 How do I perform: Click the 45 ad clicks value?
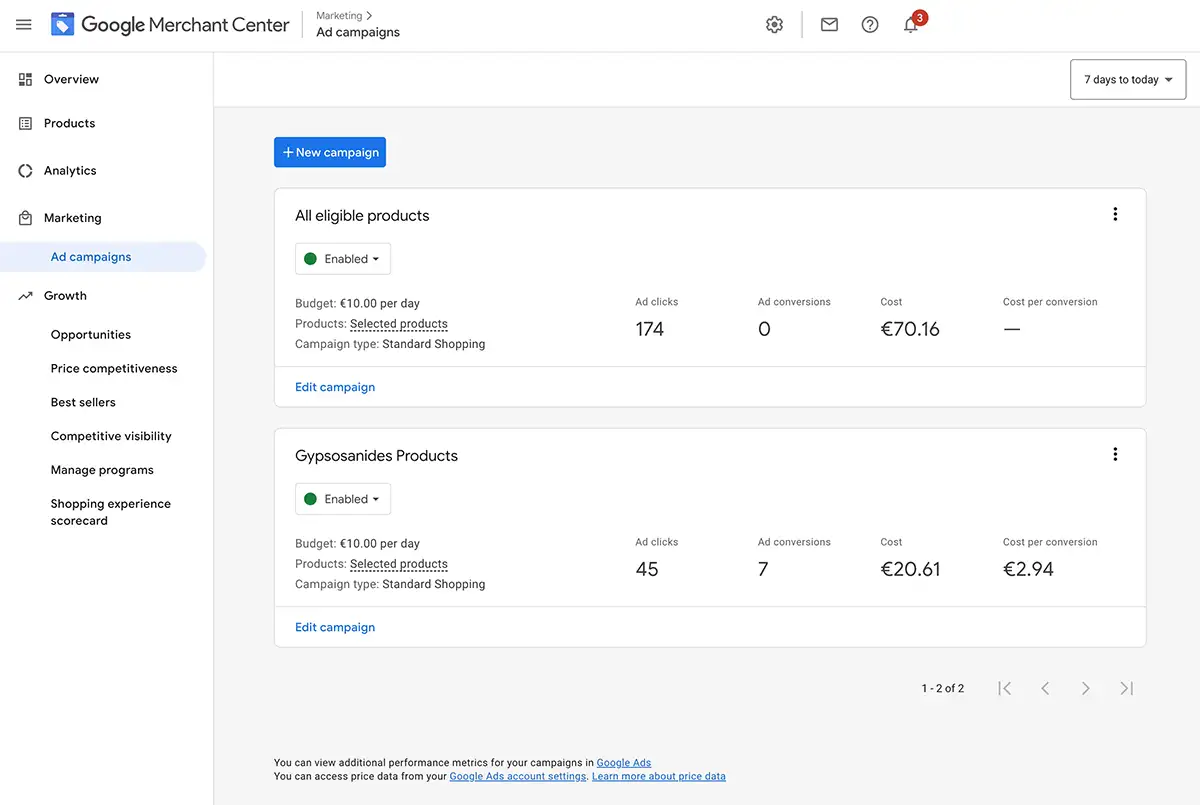pos(647,569)
